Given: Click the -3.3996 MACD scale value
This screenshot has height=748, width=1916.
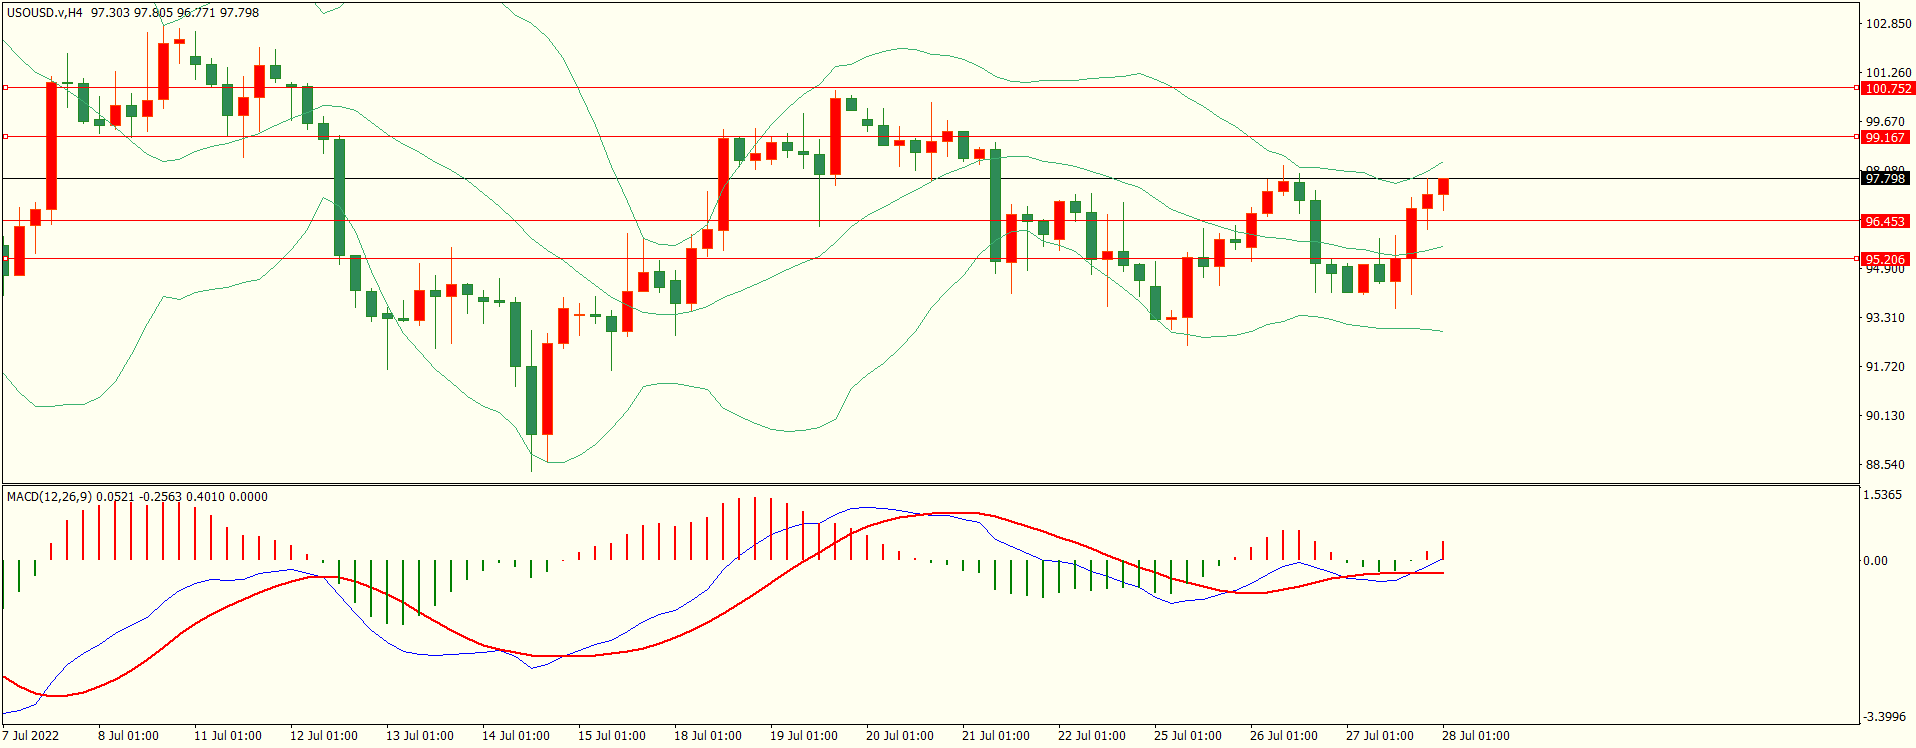Looking at the screenshot, I should pos(1884,717).
